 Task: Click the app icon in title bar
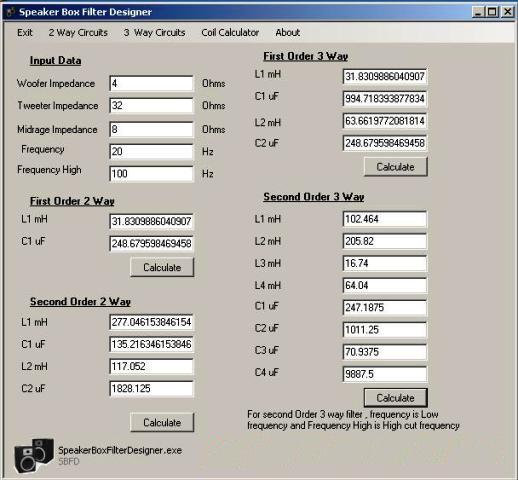(x=11, y=12)
